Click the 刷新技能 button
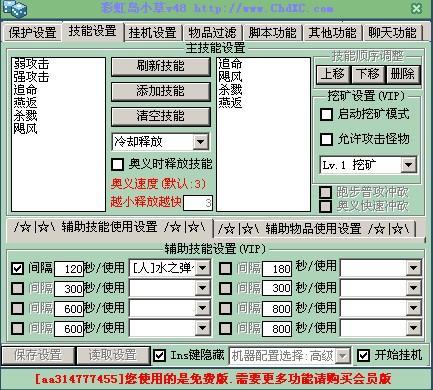 click(x=161, y=66)
